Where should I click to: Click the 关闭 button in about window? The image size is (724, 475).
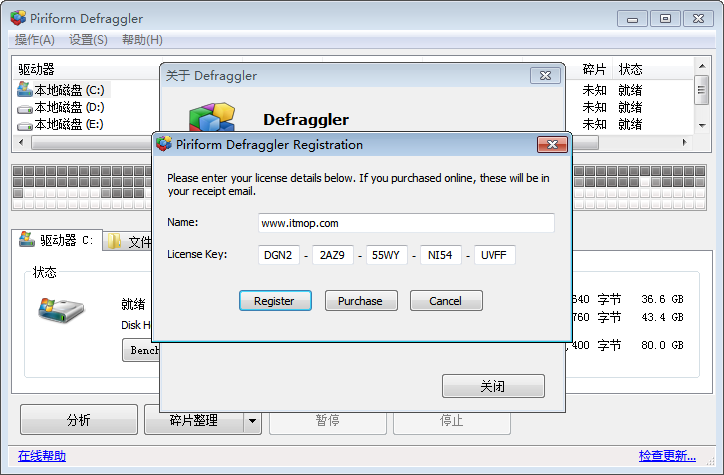click(x=493, y=386)
